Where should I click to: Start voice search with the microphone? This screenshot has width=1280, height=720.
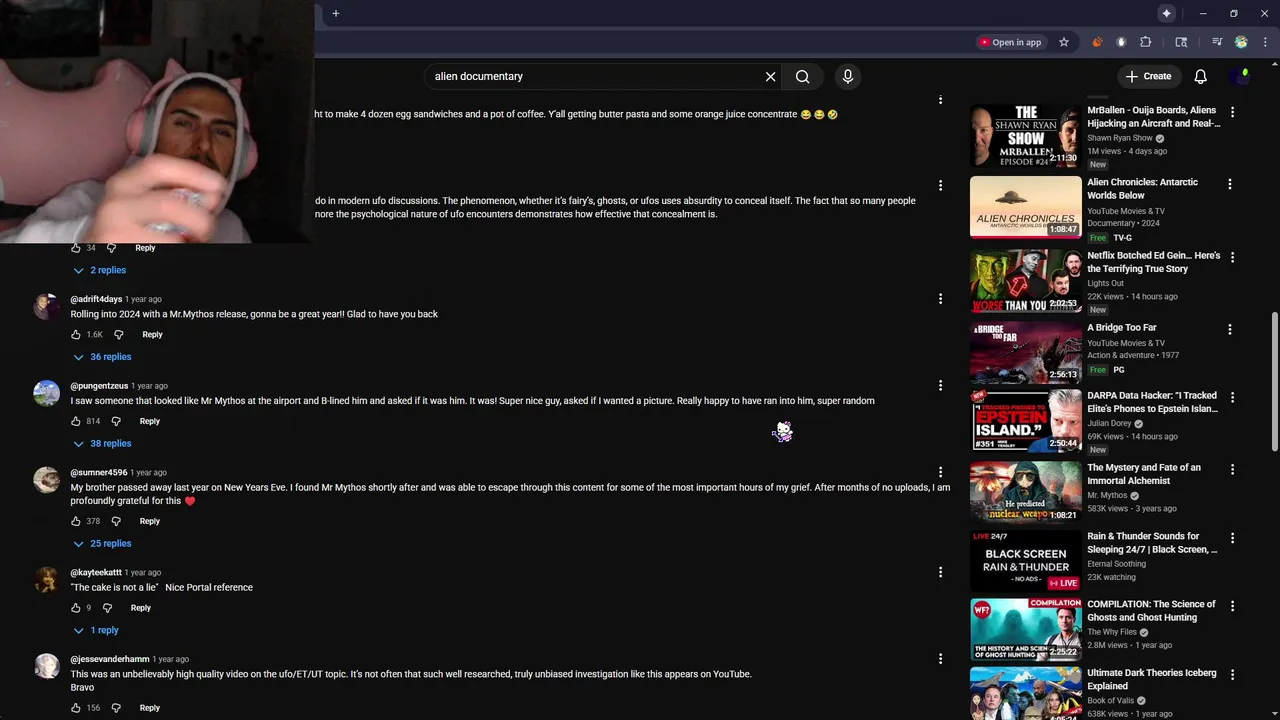pos(847,76)
